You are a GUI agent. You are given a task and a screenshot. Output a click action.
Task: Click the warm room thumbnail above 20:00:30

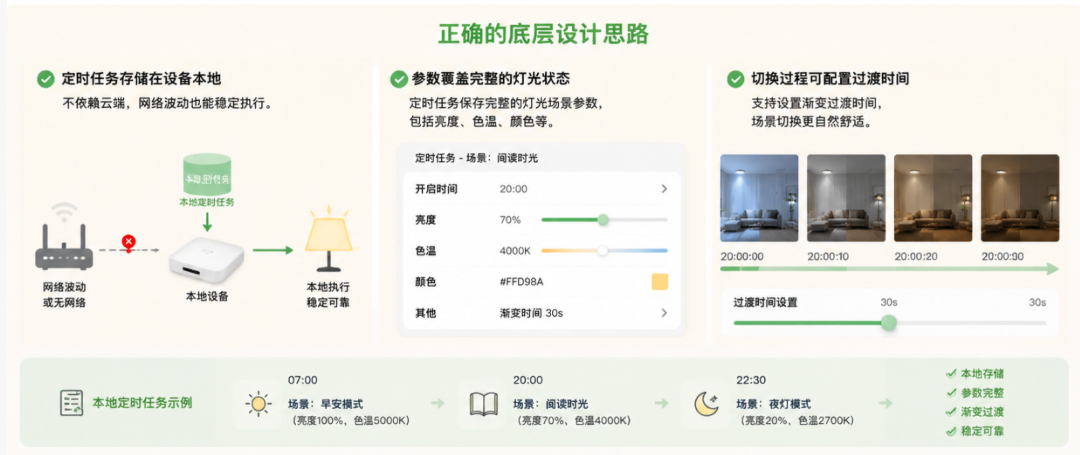coord(1020,198)
